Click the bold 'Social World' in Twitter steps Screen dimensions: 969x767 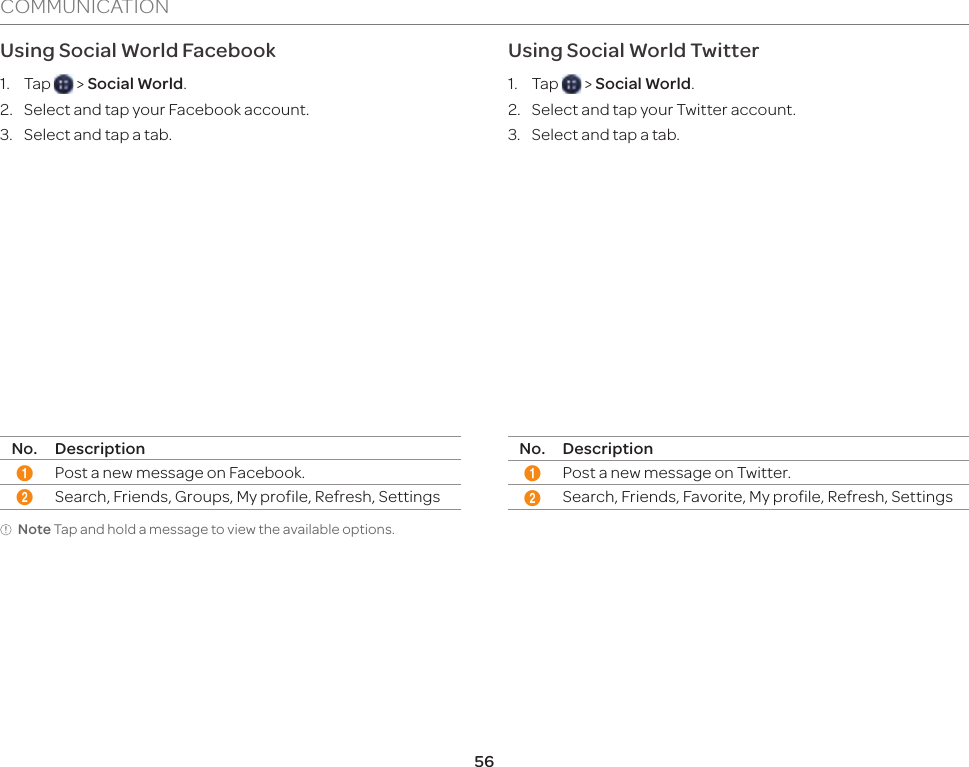pos(643,84)
